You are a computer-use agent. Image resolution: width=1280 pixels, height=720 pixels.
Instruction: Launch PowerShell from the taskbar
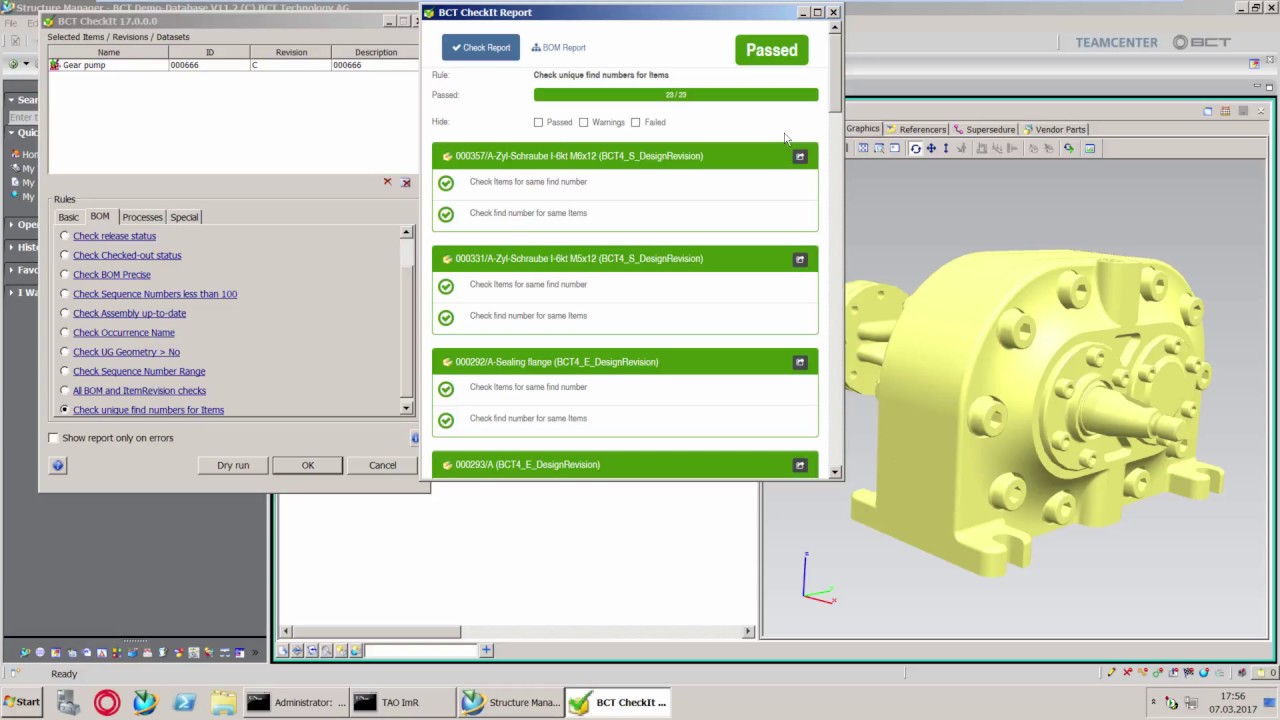184,702
